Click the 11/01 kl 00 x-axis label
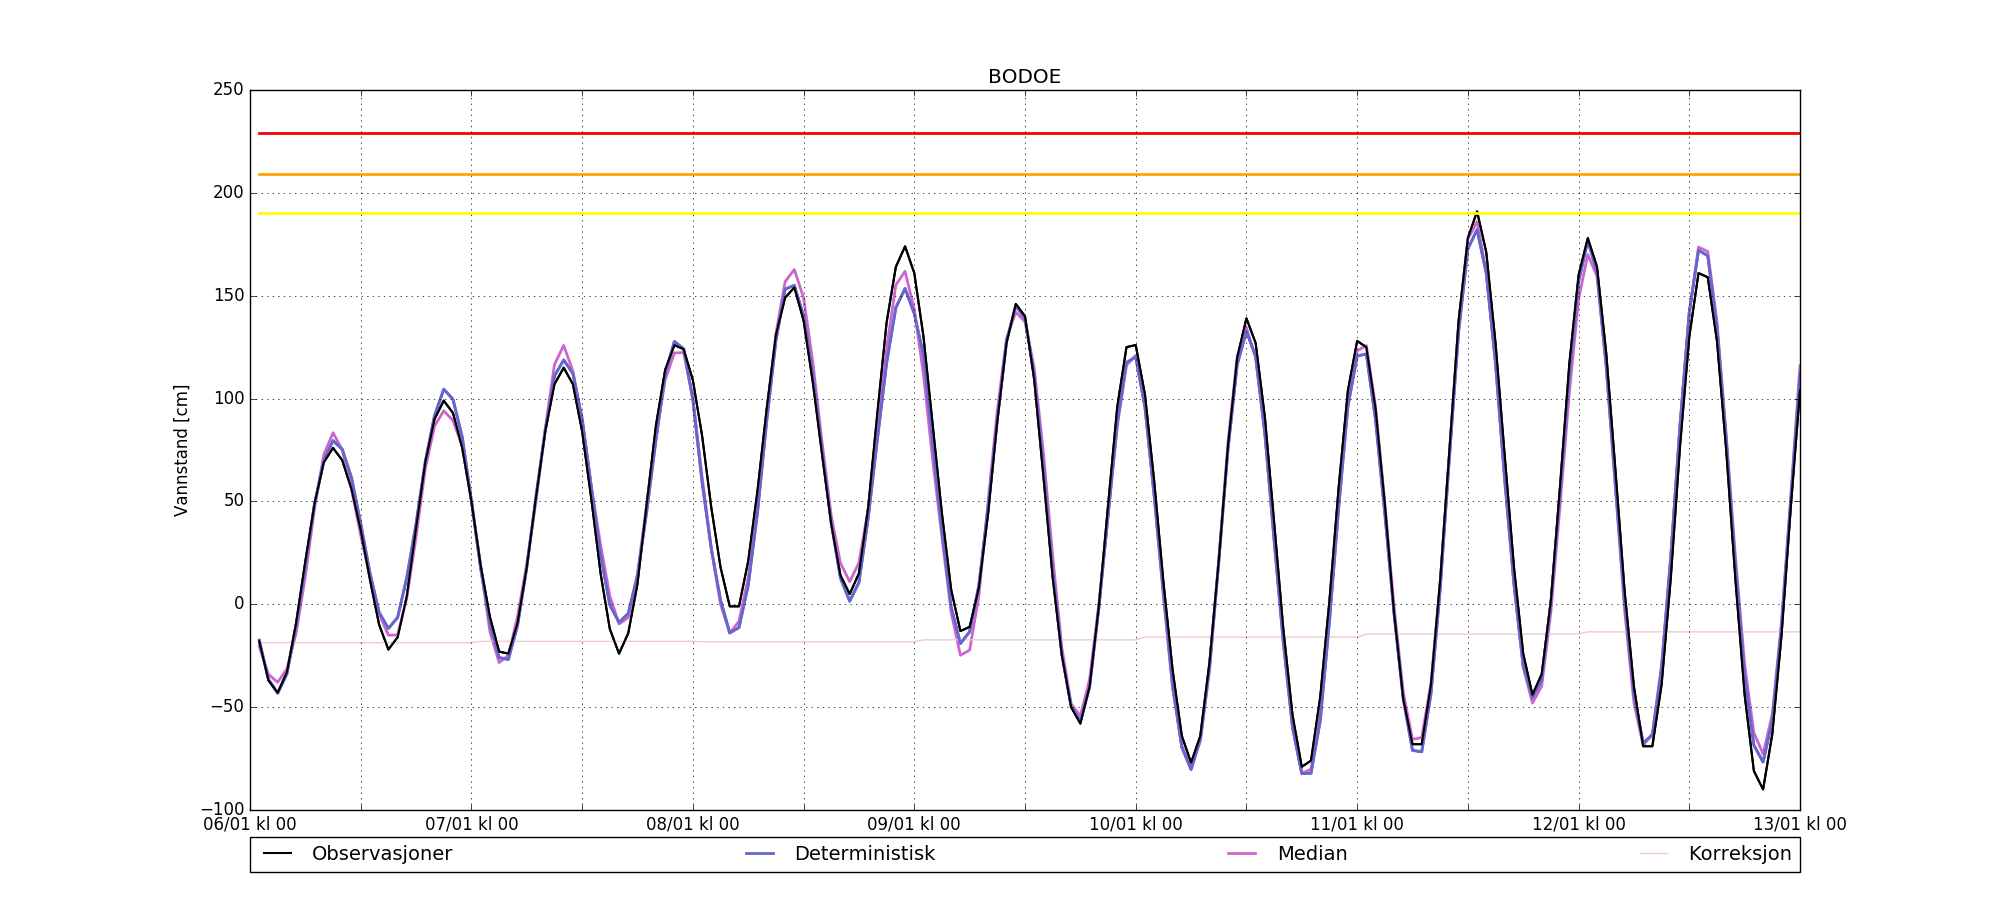 tap(1356, 825)
